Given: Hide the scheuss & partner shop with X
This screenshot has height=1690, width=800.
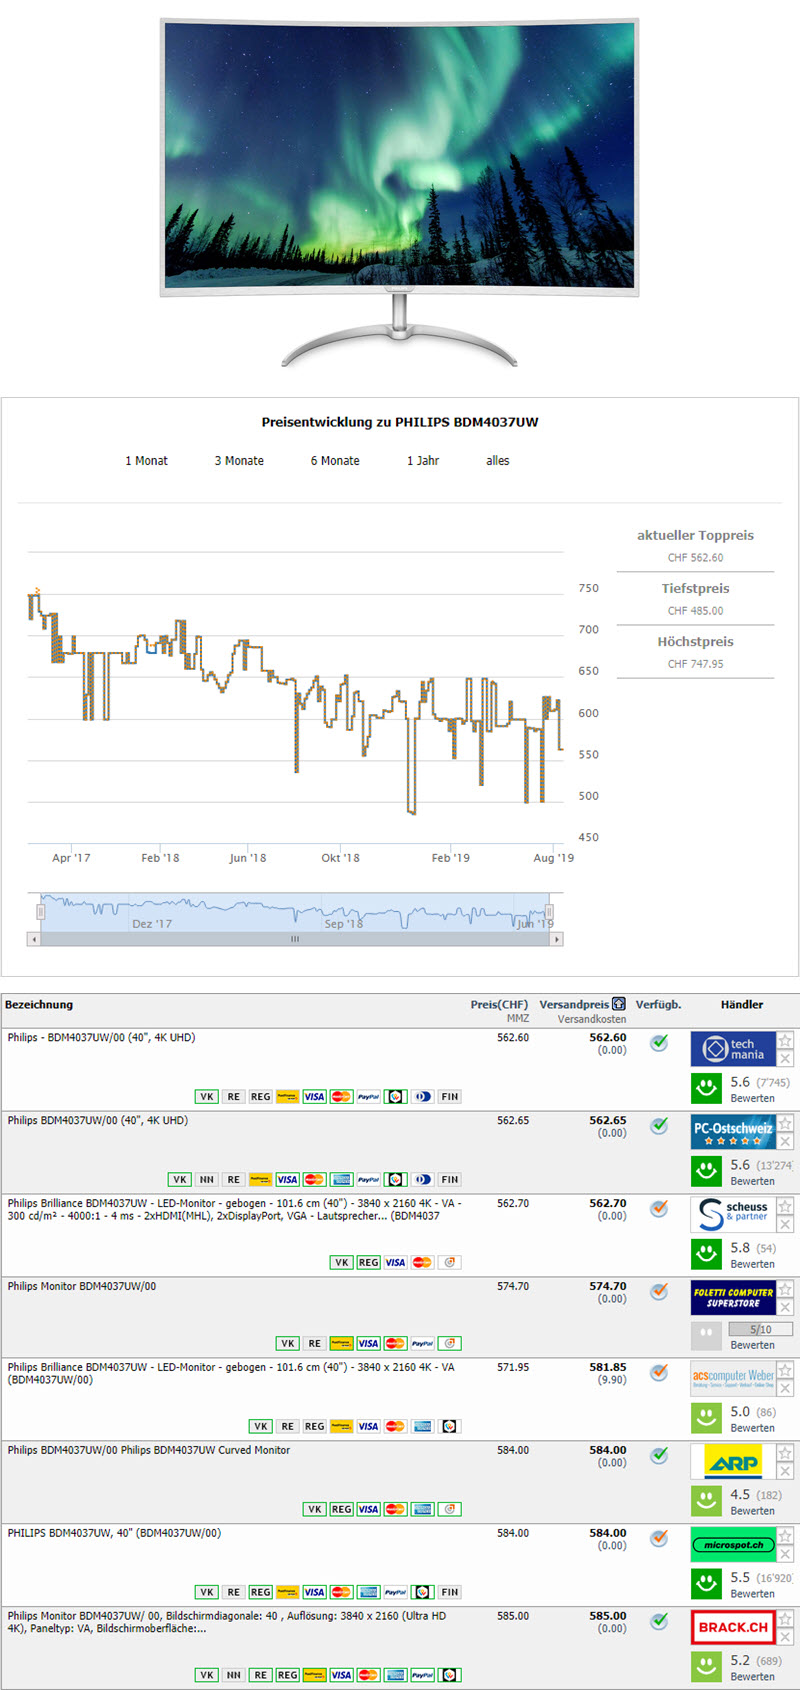Looking at the screenshot, I should pyautogui.click(x=785, y=1225).
